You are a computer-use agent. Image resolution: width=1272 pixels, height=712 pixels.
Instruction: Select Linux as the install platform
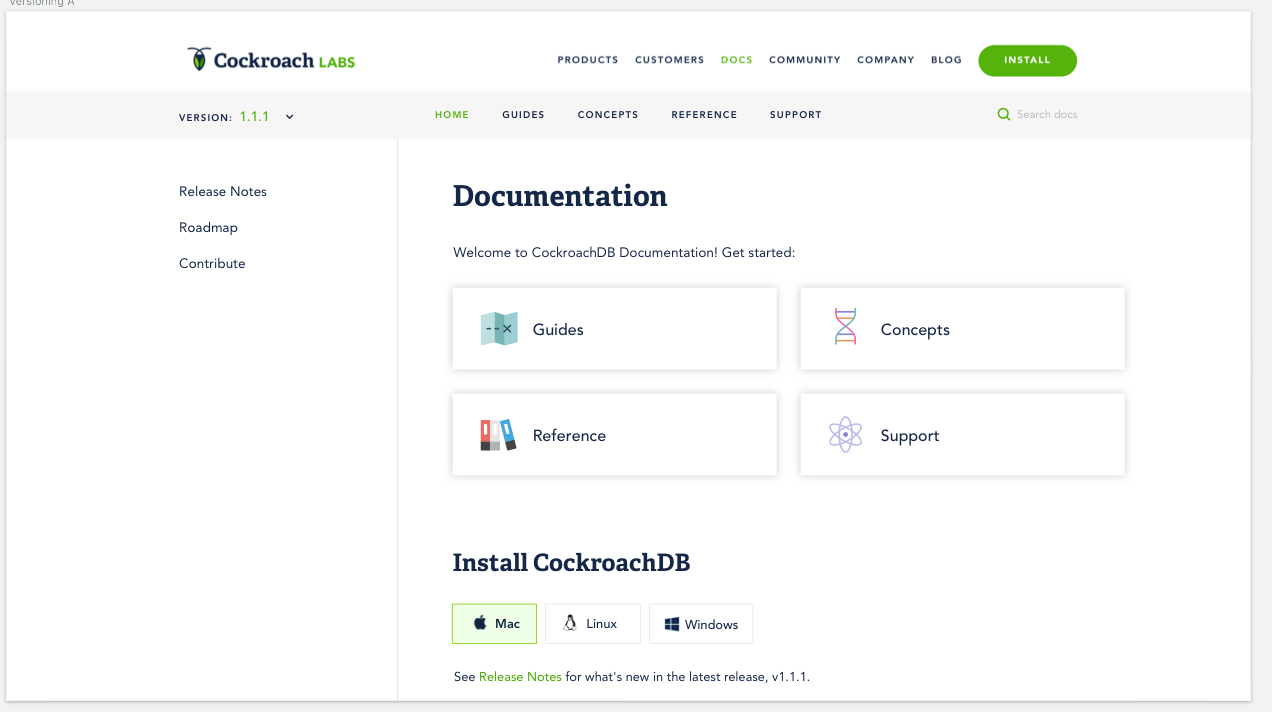click(x=592, y=623)
